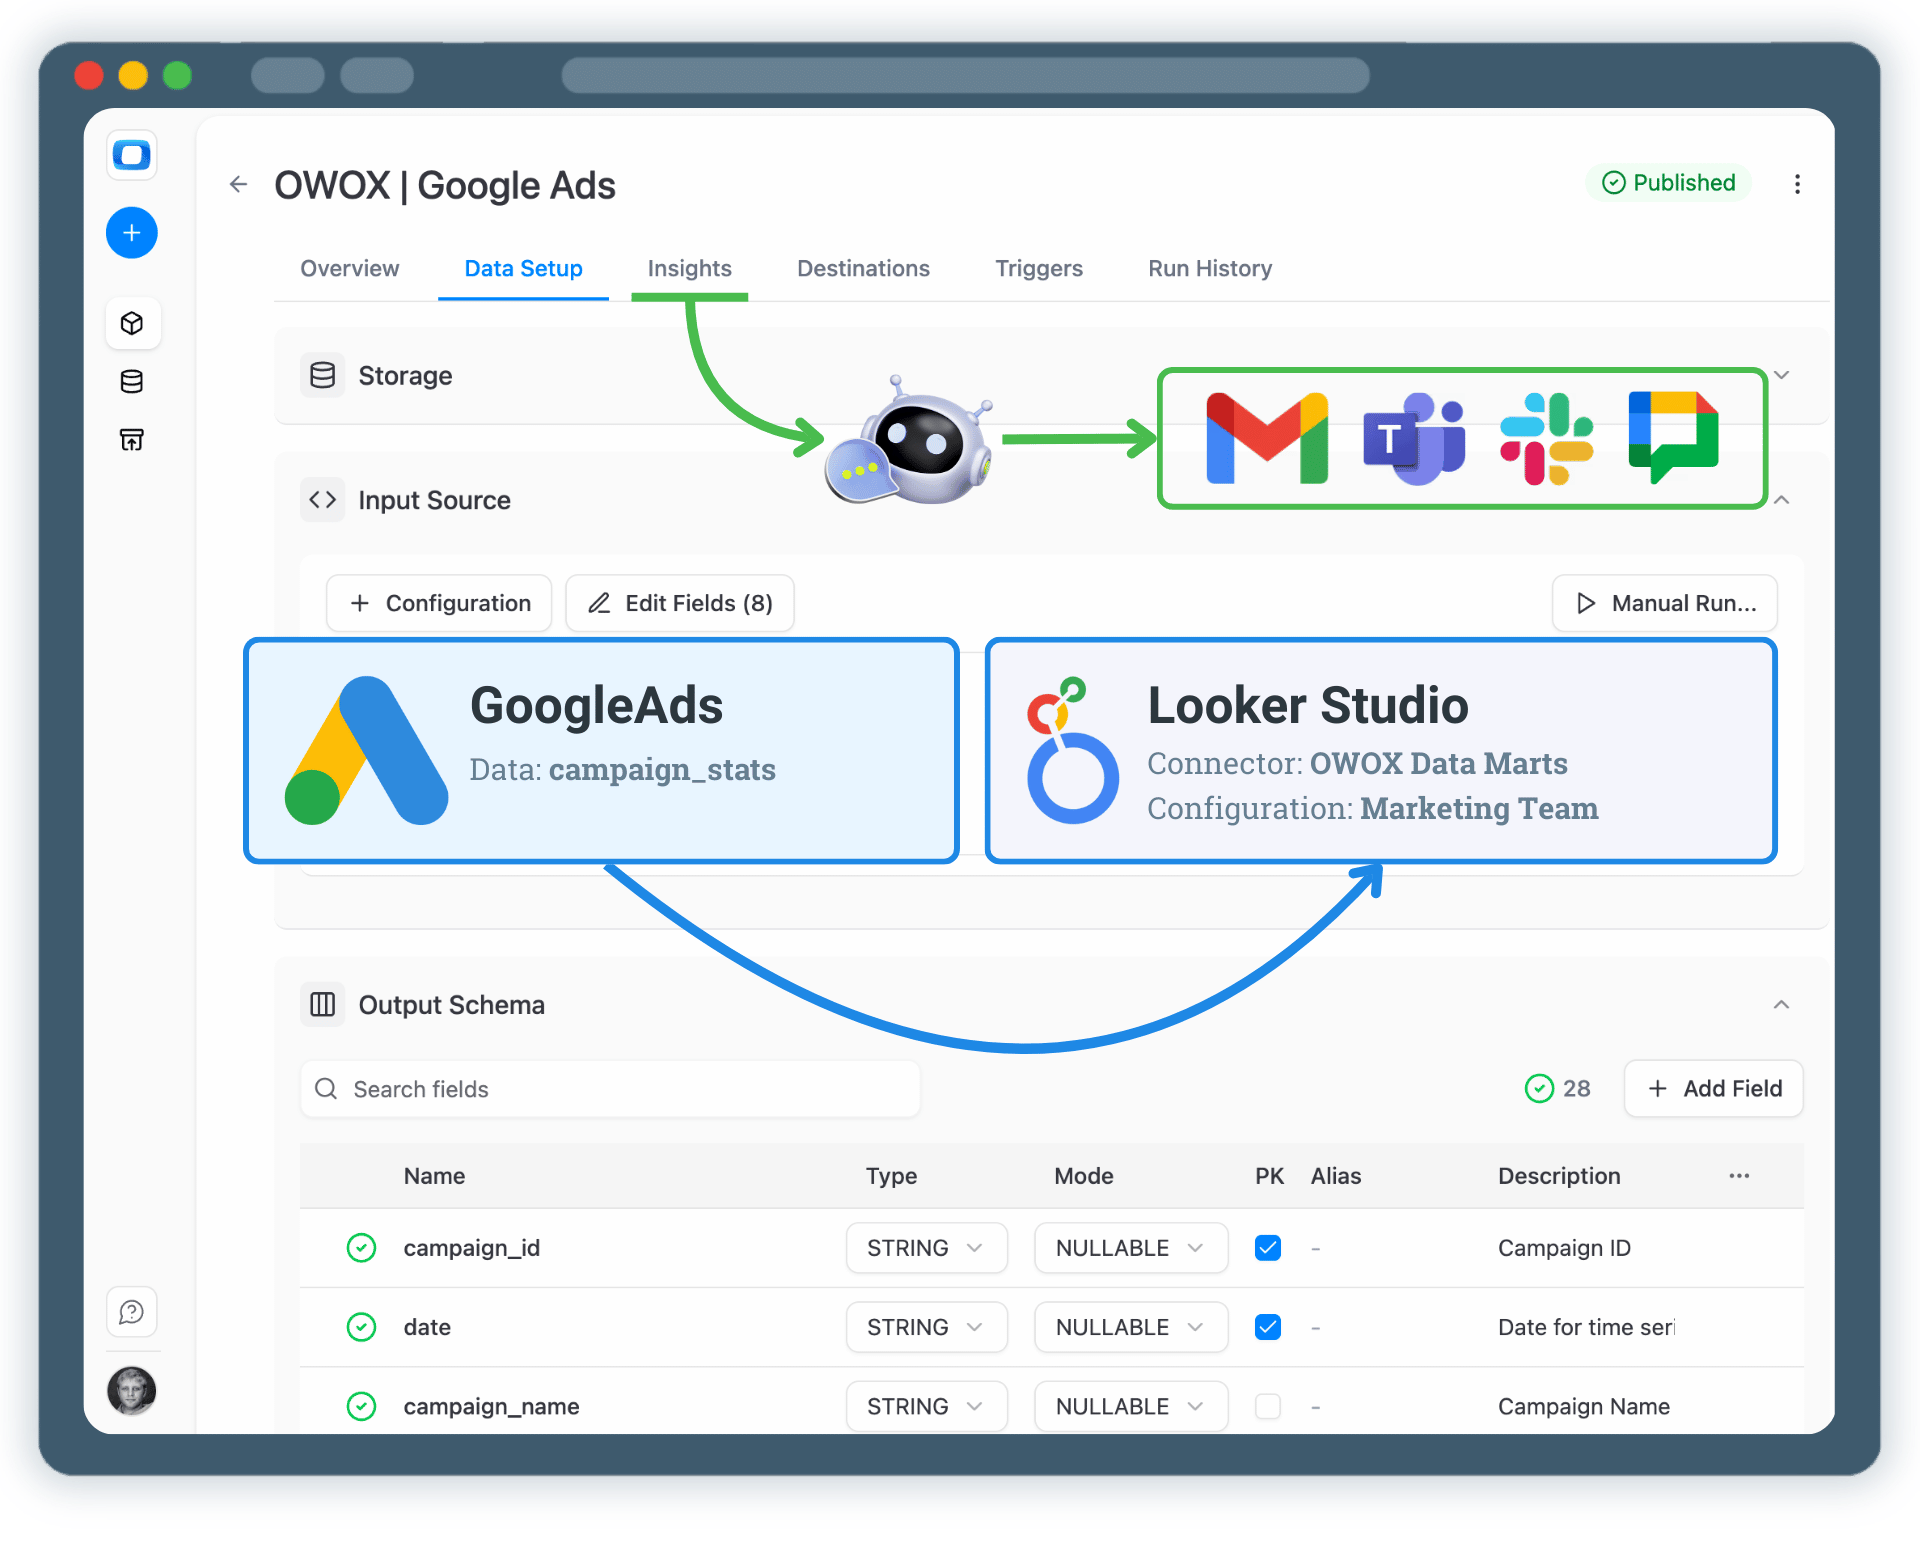The image size is (1920, 1562).
Task: Uncheck the PK checkbox for campaign_id
Action: [x=1268, y=1247]
